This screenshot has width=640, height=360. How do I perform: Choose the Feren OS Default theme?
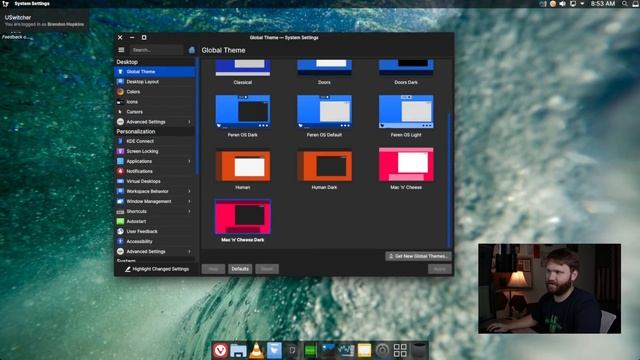pyautogui.click(x=324, y=112)
